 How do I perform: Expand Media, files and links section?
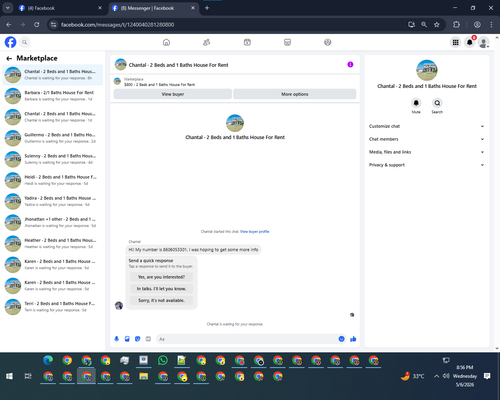click(x=427, y=152)
